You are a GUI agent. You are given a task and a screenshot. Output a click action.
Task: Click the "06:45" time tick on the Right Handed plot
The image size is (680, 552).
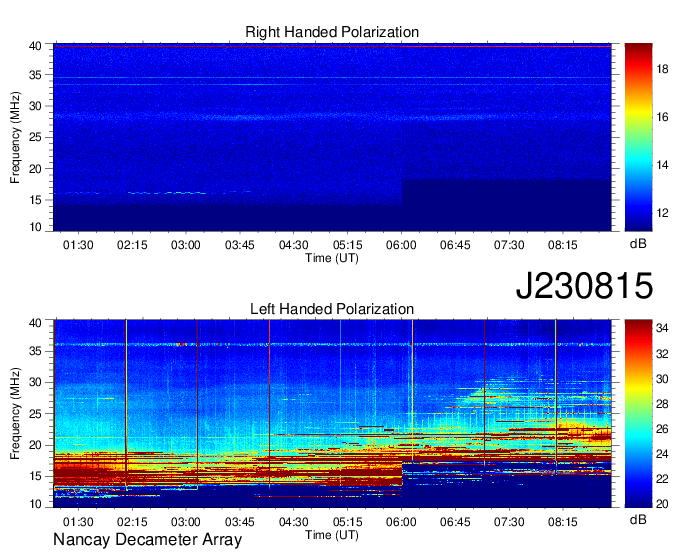coord(455,245)
